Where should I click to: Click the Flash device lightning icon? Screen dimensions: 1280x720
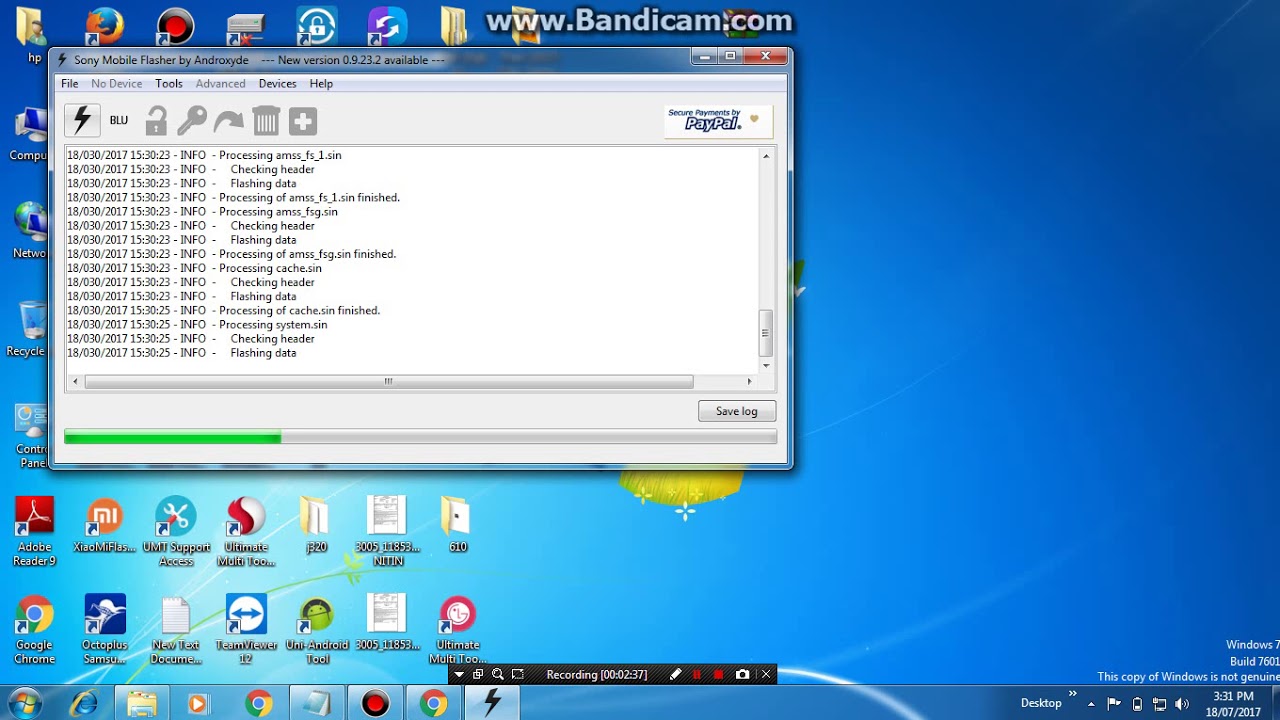pyautogui.click(x=82, y=120)
